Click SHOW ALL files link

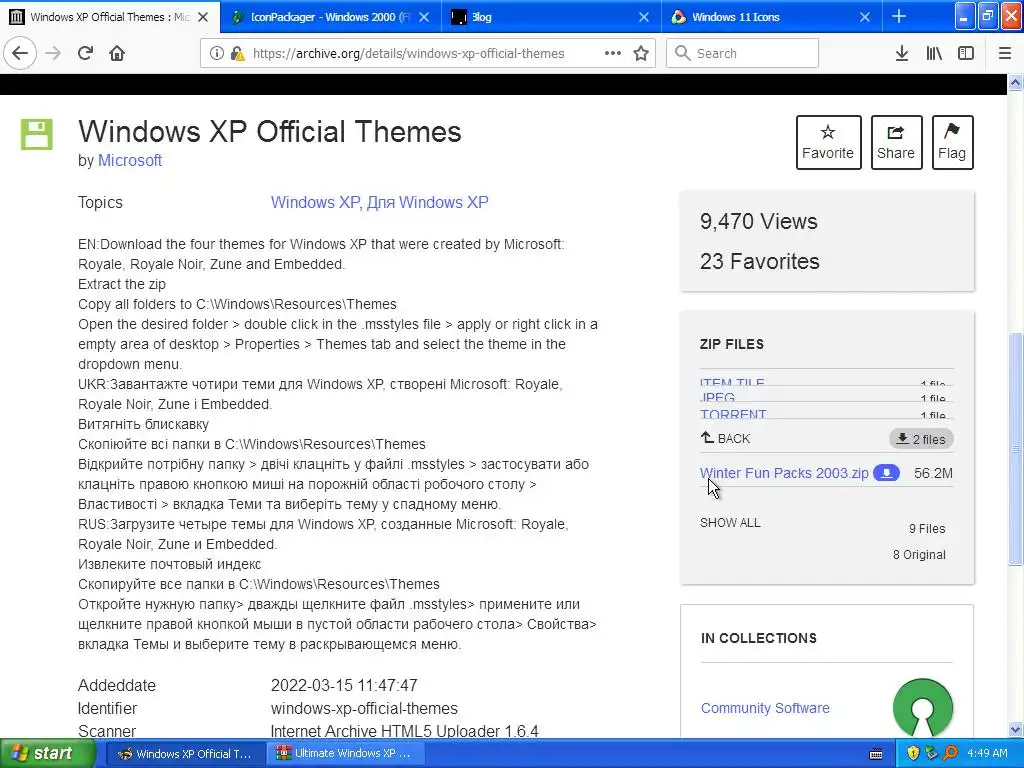[730, 522]
